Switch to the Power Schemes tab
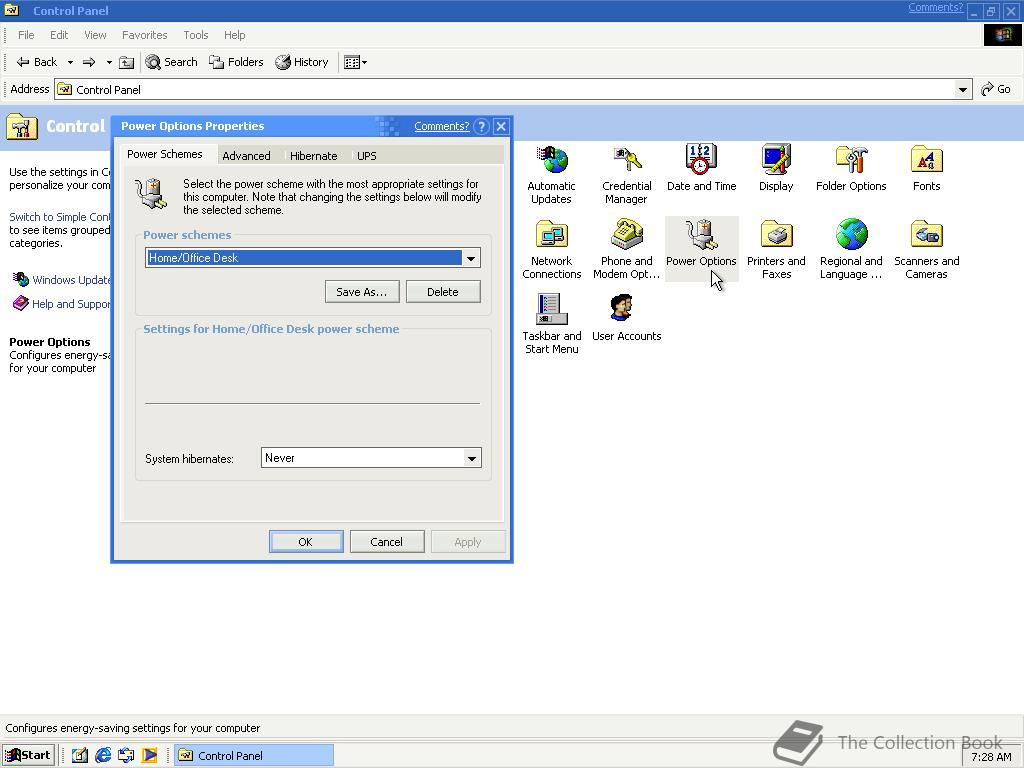Image resolution: width=1024 pixels, height=768 pixels. [x=165, y=154]
